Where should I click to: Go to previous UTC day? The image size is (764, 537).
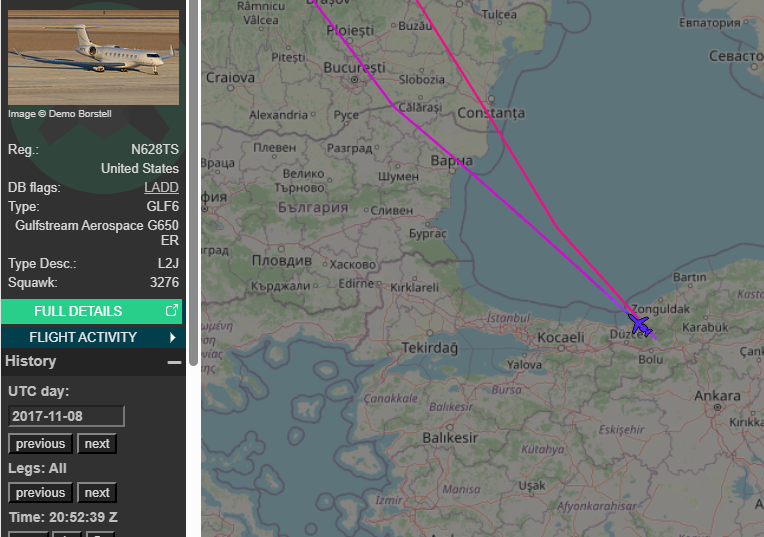pyautogui.click(x=40, y=444)
